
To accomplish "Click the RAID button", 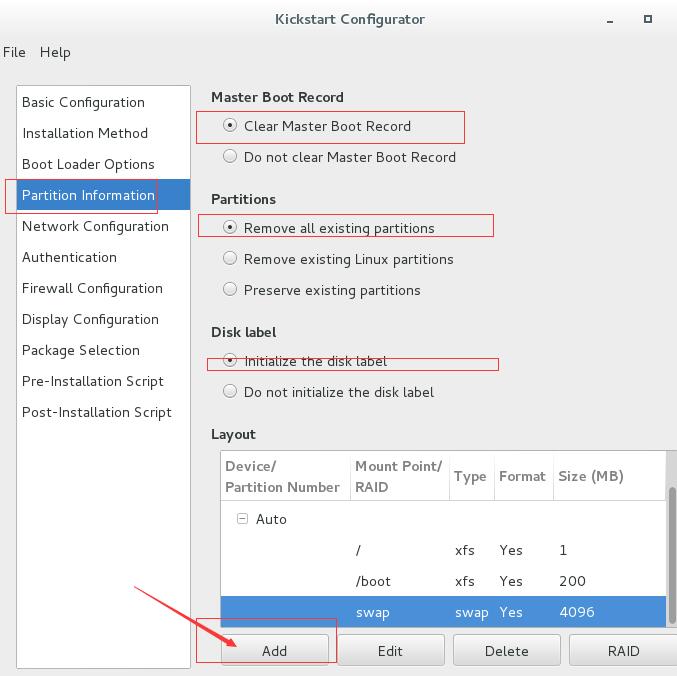I will pyautogui.click(x=623, y=650).
